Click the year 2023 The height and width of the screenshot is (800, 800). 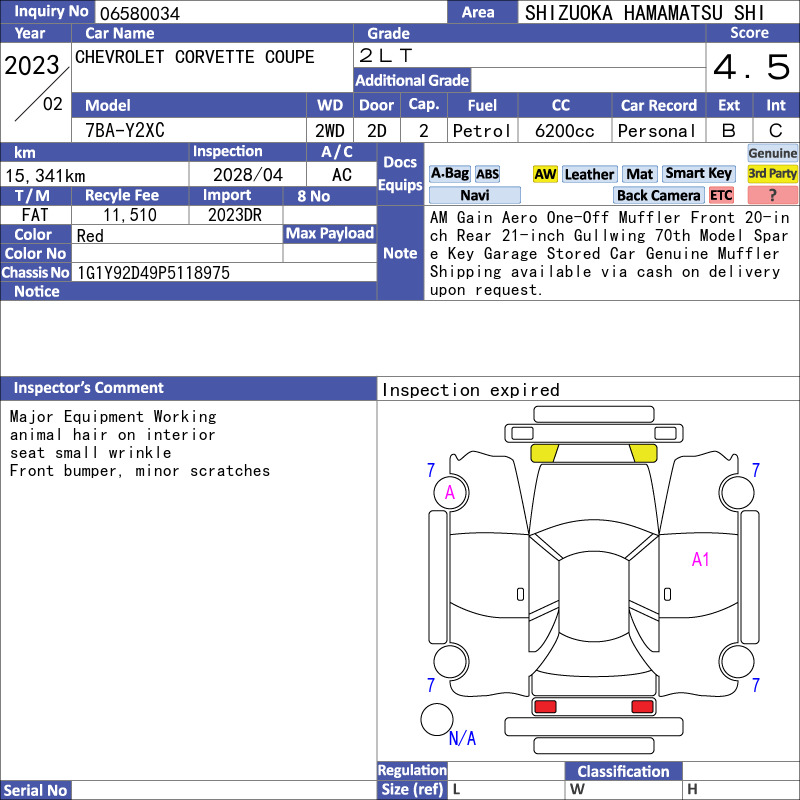point(32,65)
